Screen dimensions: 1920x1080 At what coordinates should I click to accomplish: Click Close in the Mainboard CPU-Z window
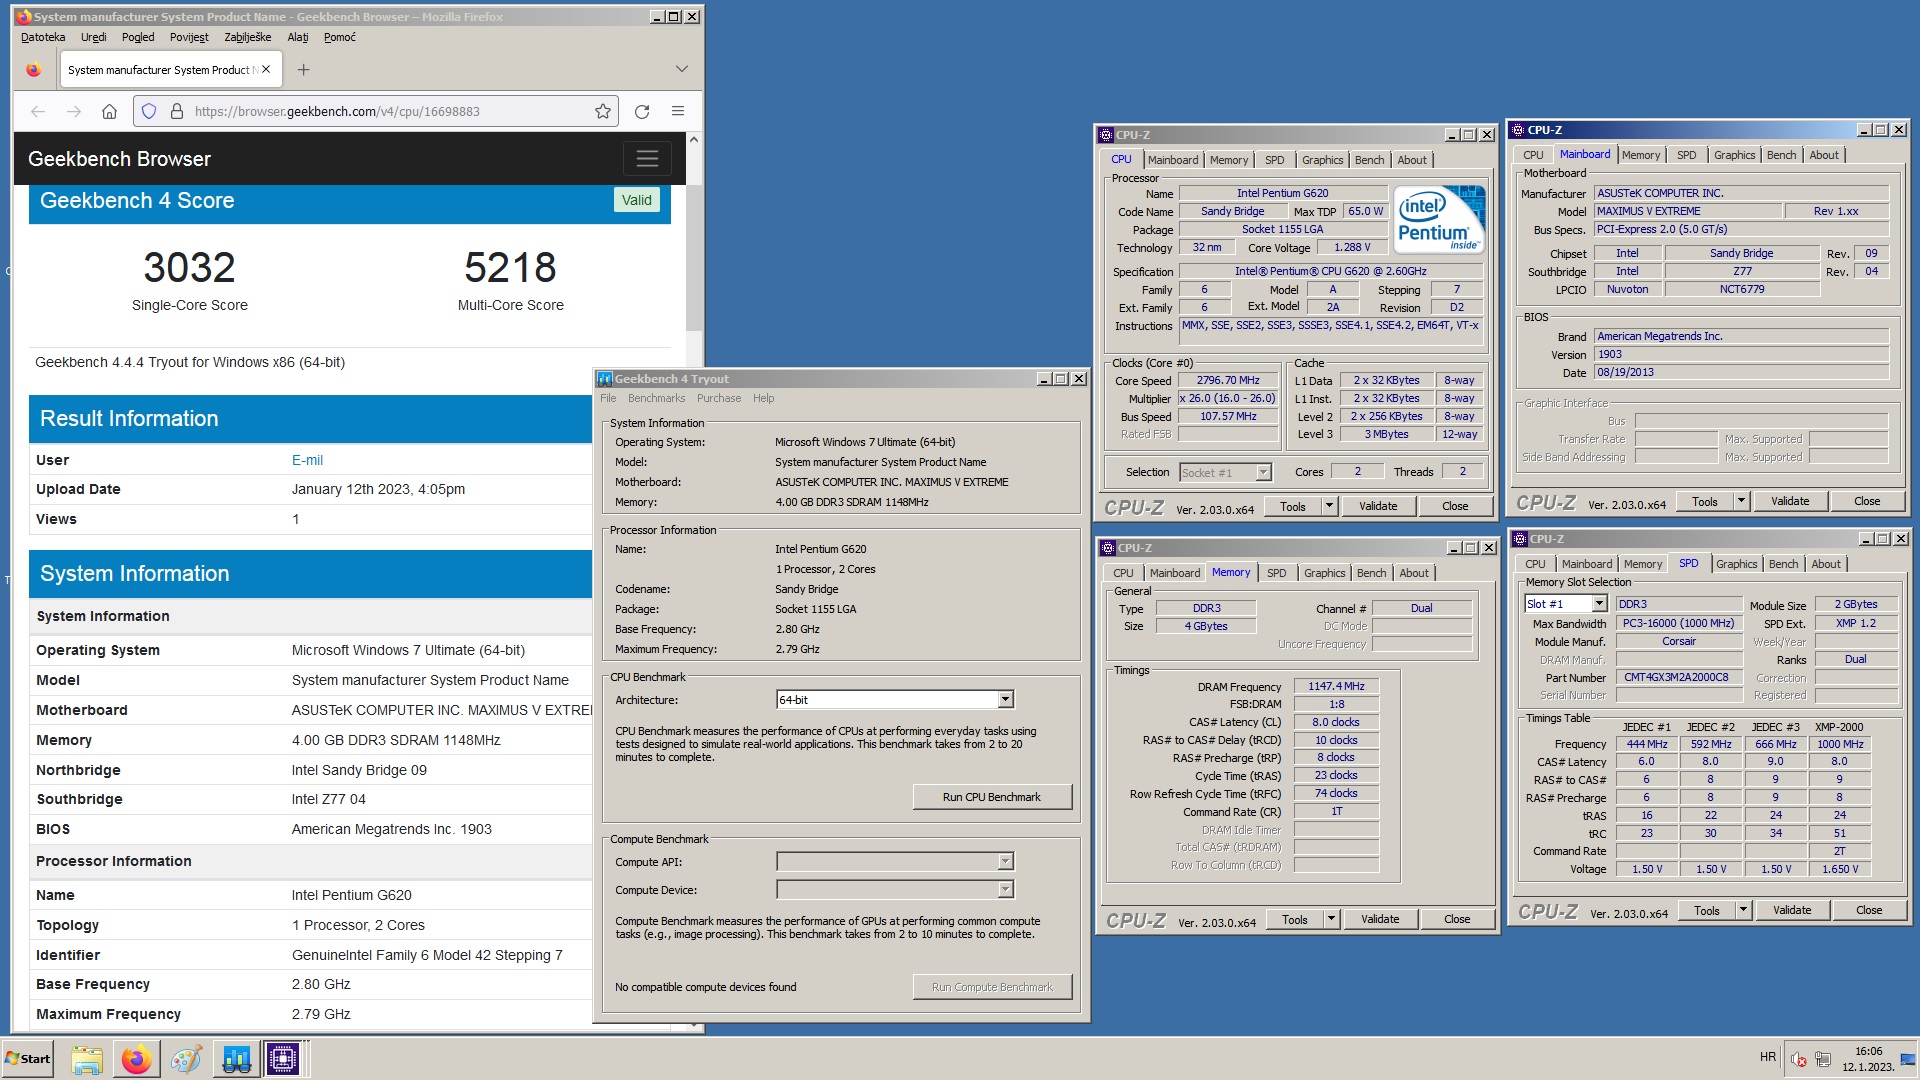[x=1867, y=502]
